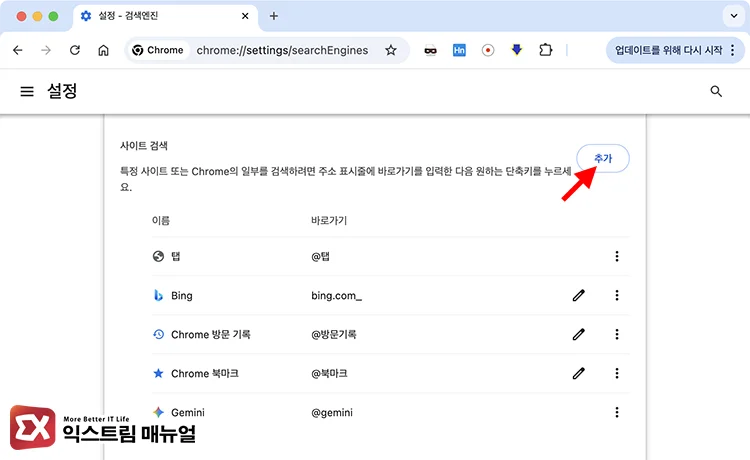The width and height of the screenshot is (750, 460).
Task: Open more actions for the 탭 row
Action: click(x=617, y=256)
